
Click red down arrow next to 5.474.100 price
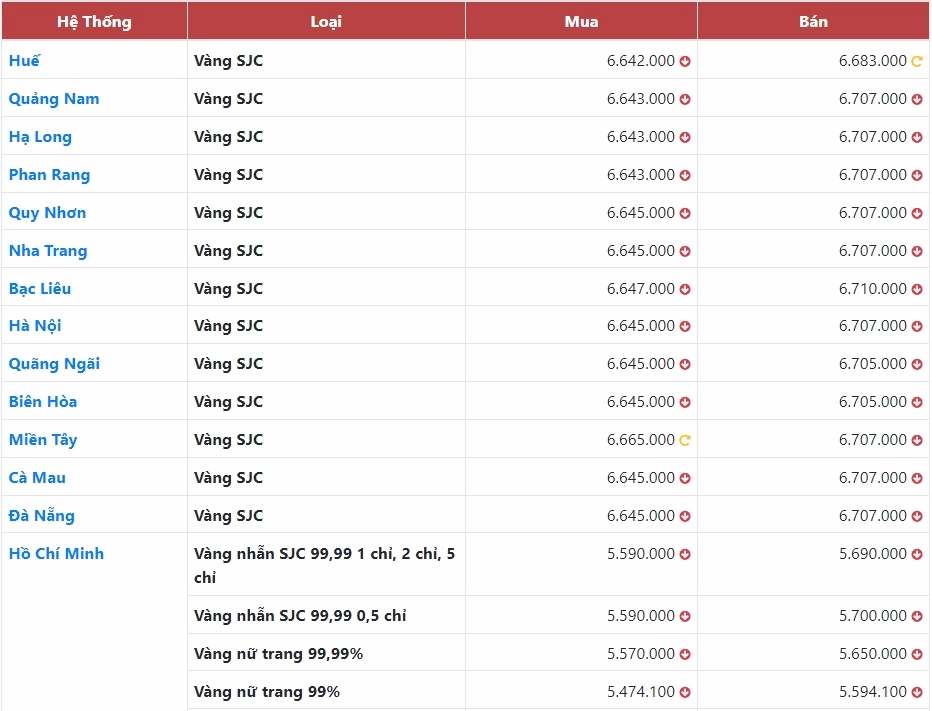click(685, 693)
